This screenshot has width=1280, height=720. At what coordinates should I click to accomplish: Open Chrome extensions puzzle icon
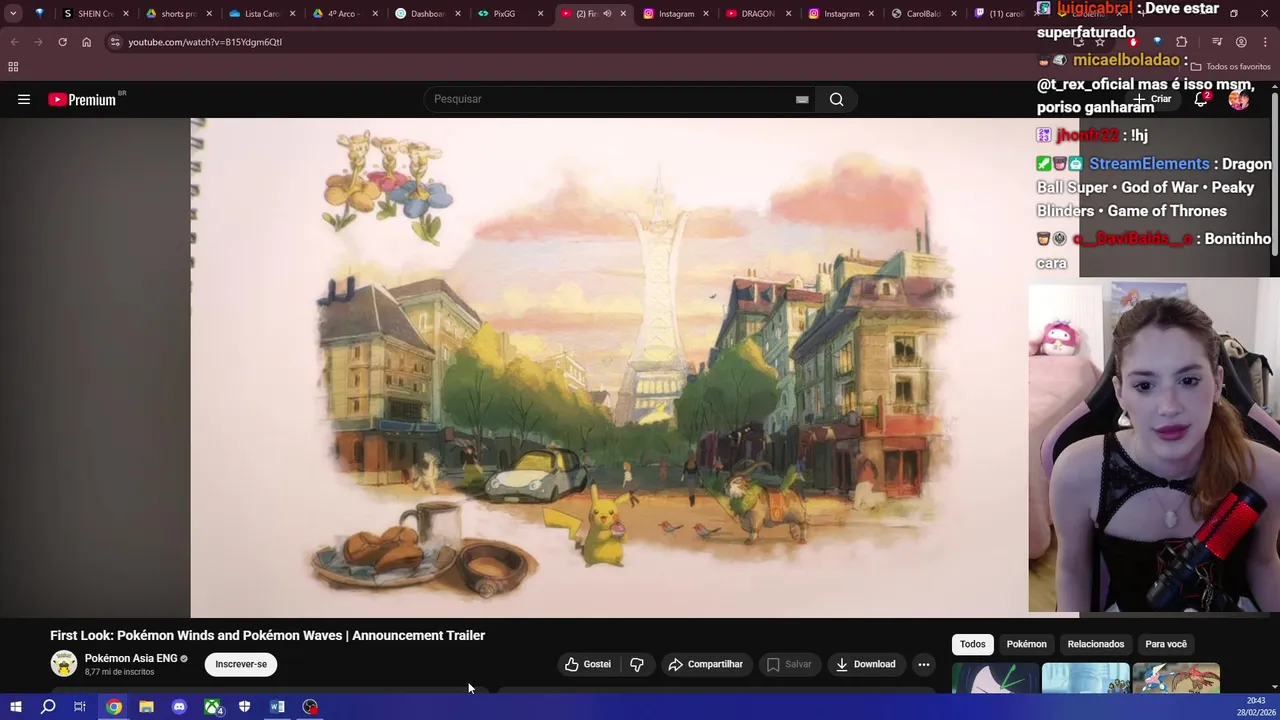click(x=1181, y=42)
